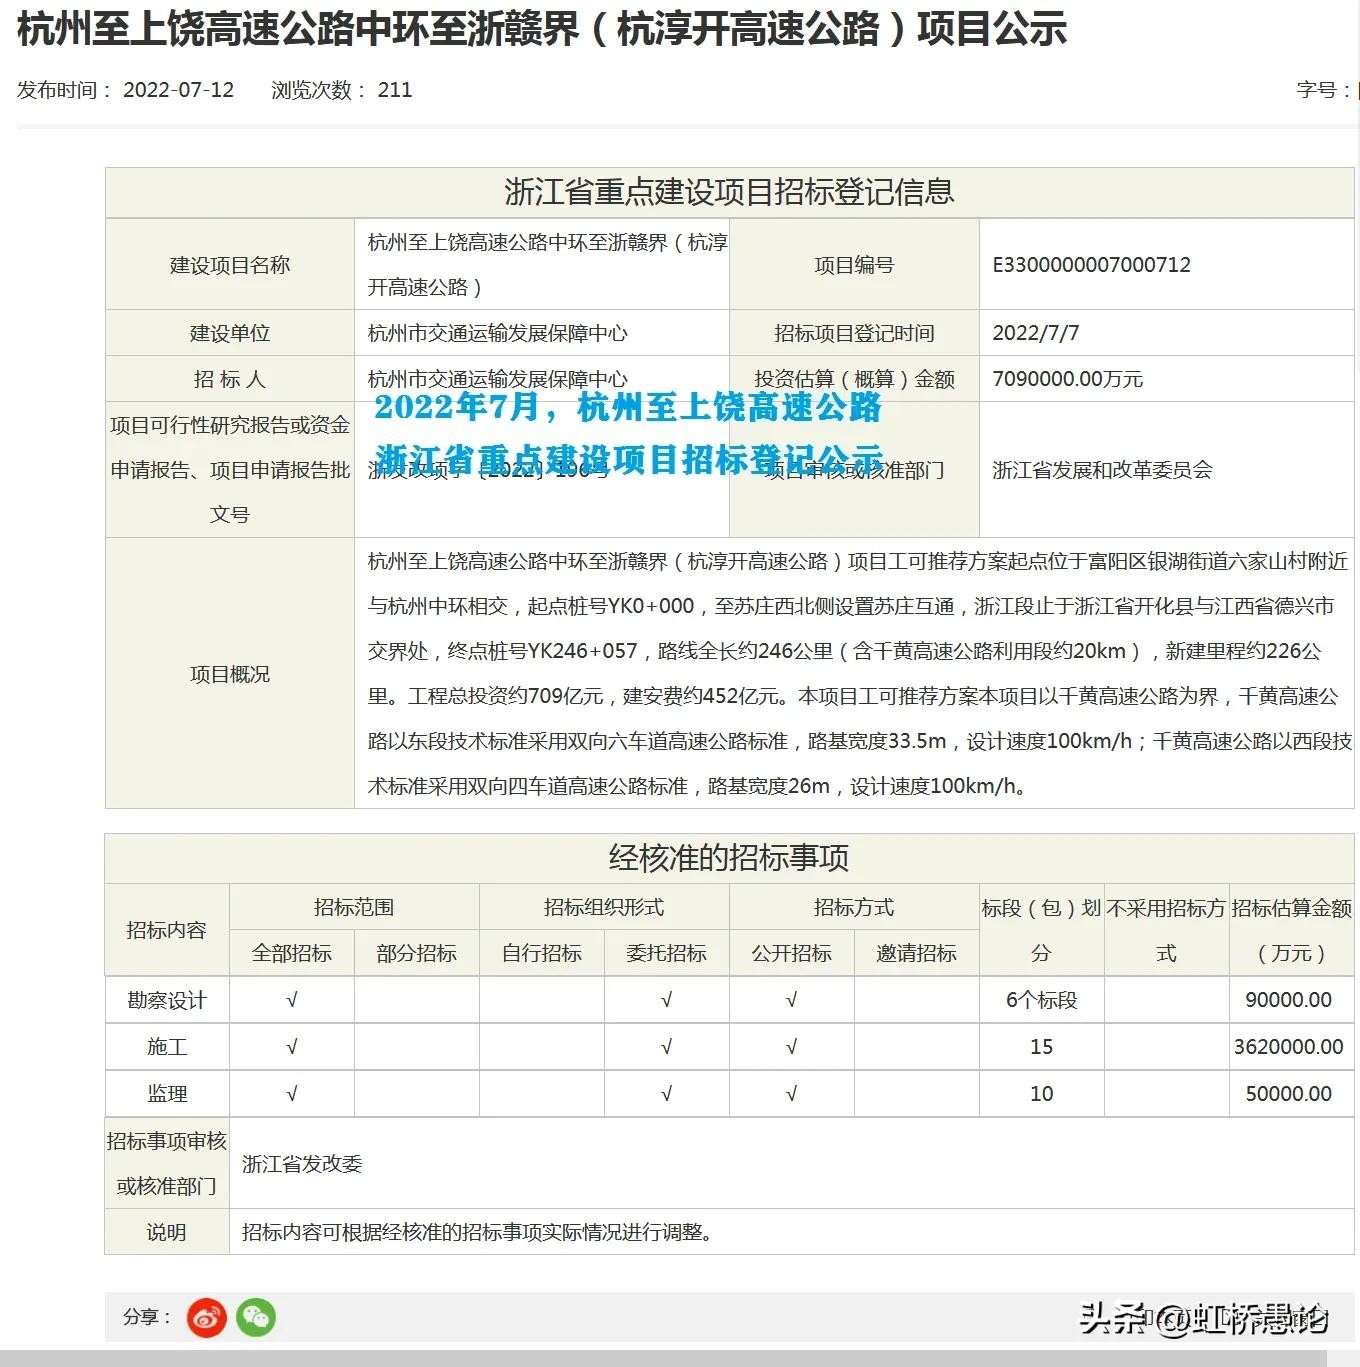
Task: Select the 建设单位 label cell
Action: click(230, 333)
